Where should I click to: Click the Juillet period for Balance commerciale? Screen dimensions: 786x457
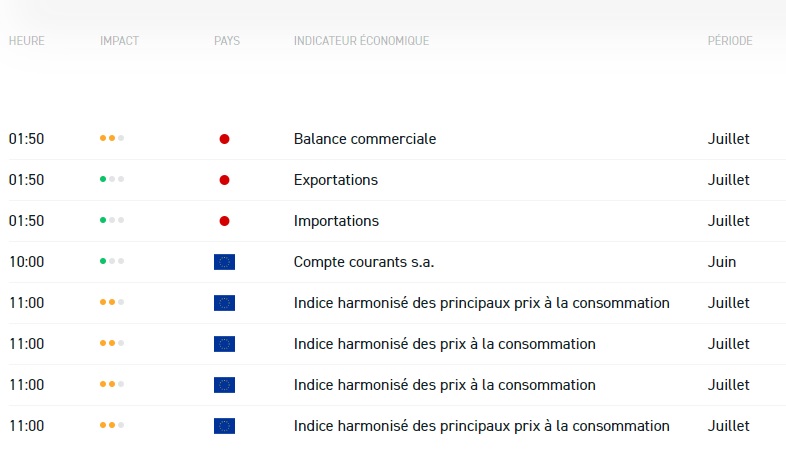point(728,139)
